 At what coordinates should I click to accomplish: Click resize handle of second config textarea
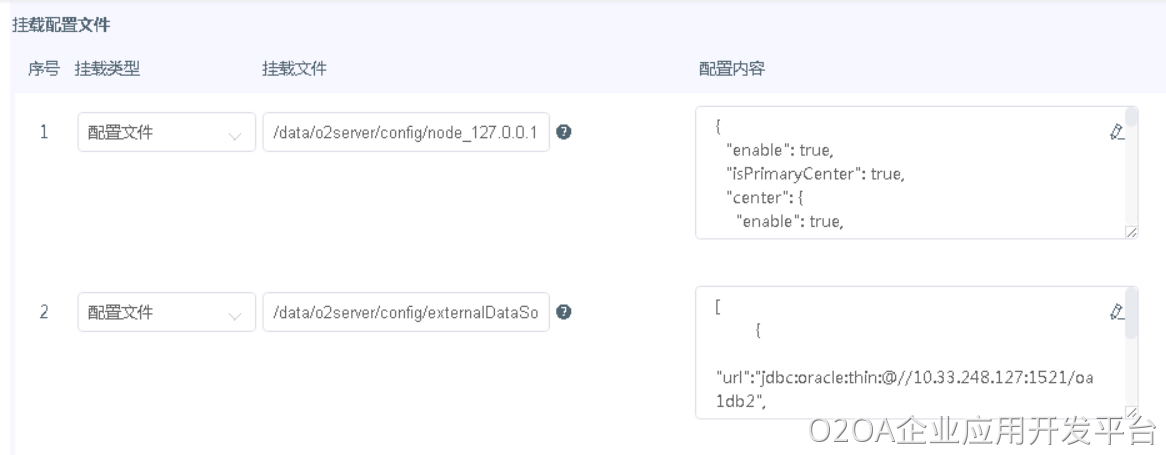[x=1130, y=412]
